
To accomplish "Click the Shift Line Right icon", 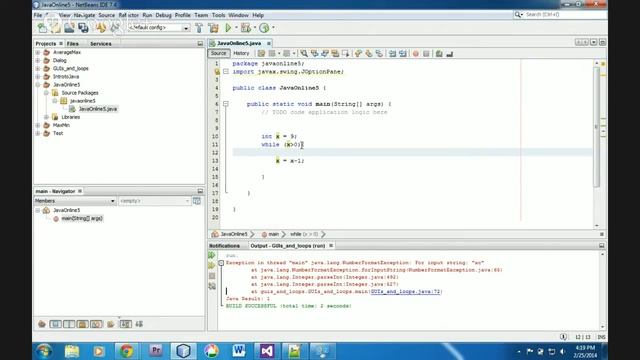I will (x=402, y=53).
